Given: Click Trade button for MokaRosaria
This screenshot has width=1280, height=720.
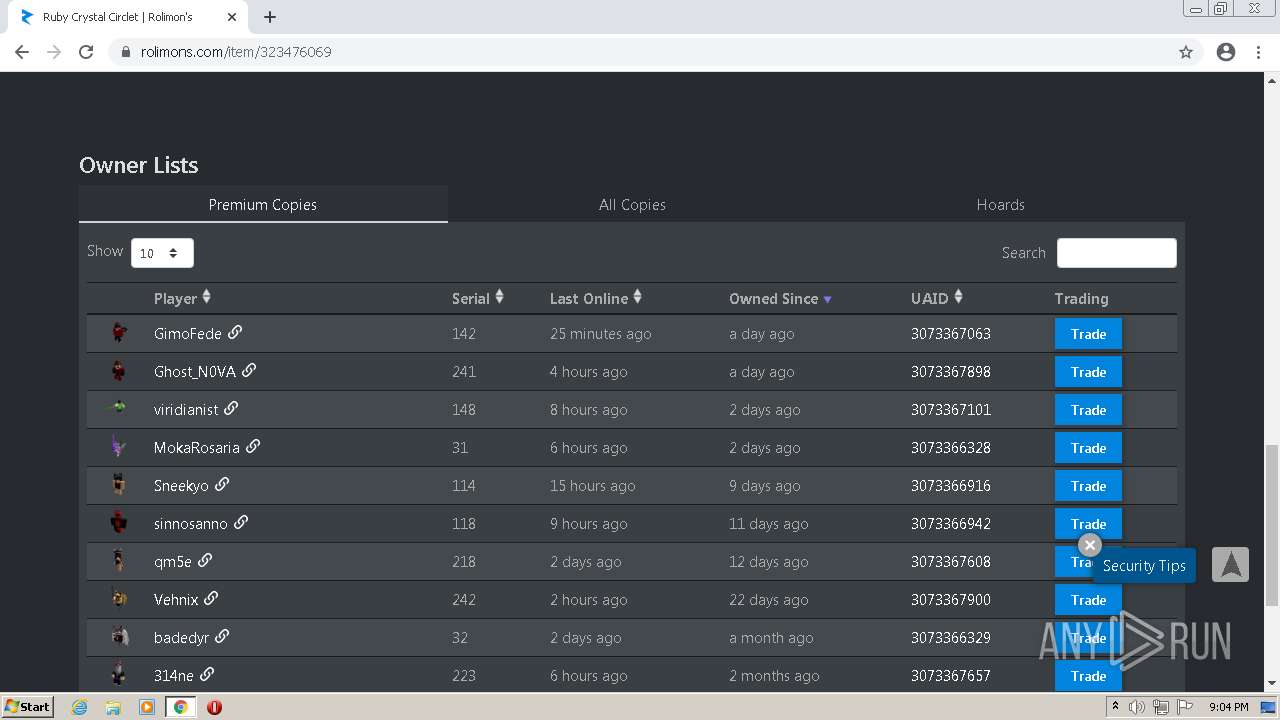Looking at the screenshot, I should [x=1088, y=448].
